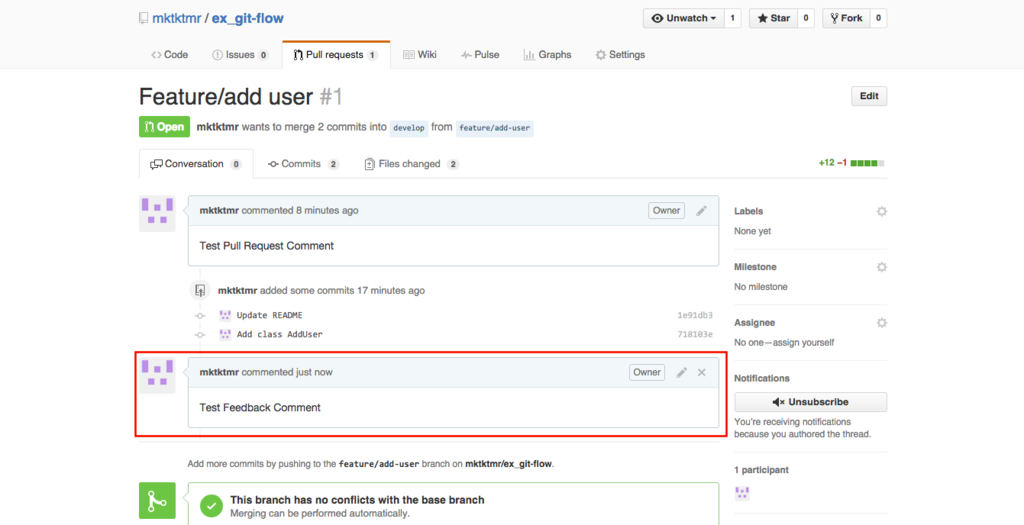View the stargazer count next to Star
Viewport: 1024px width, 525px height.
(x=806, y=18)
